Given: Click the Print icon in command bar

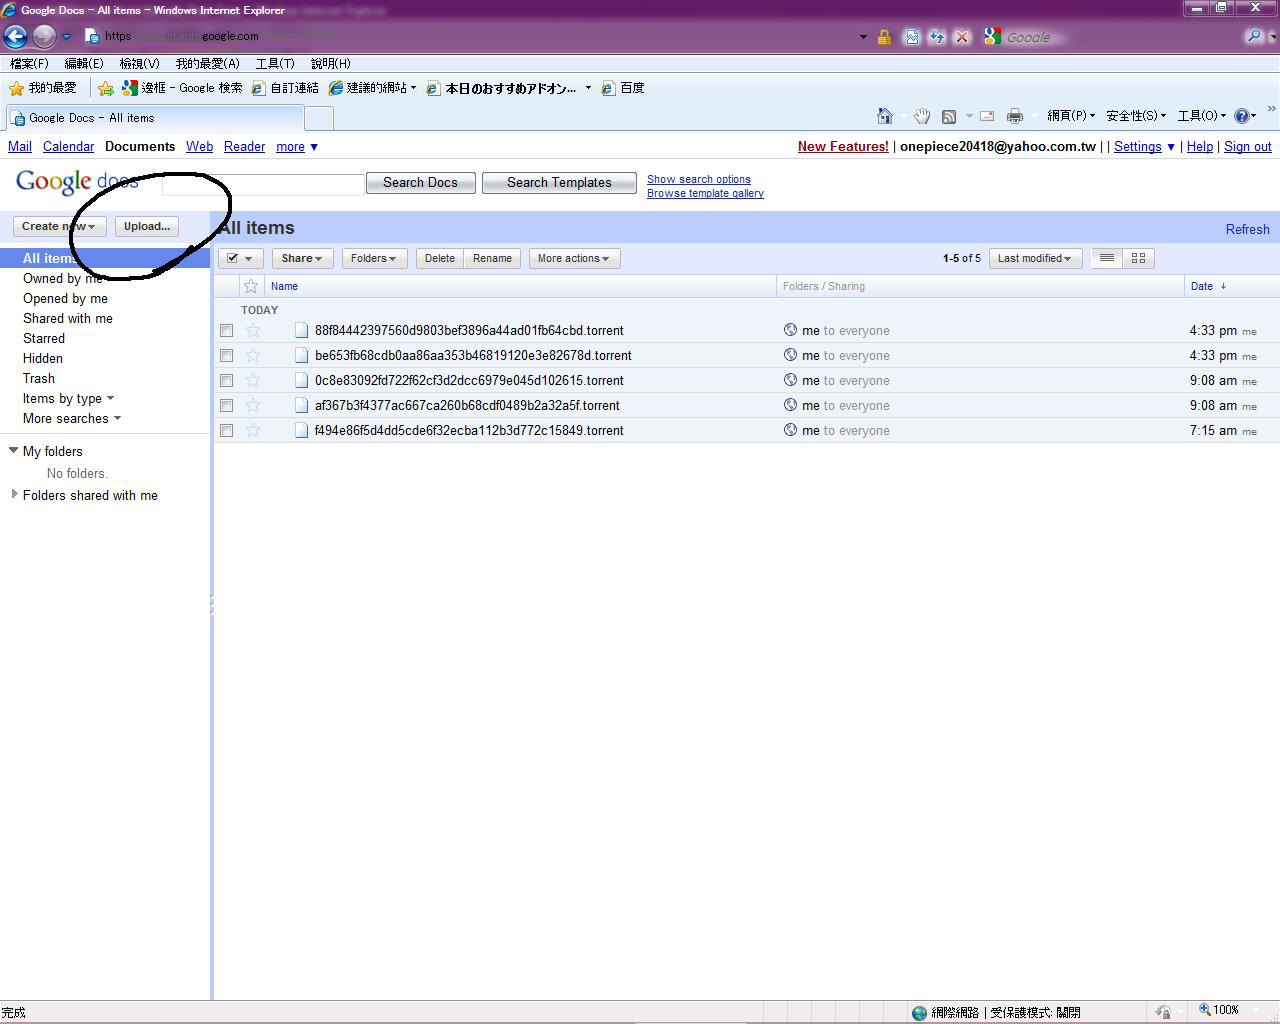Looking at the screenshot, I should (x=1015, y=116).
